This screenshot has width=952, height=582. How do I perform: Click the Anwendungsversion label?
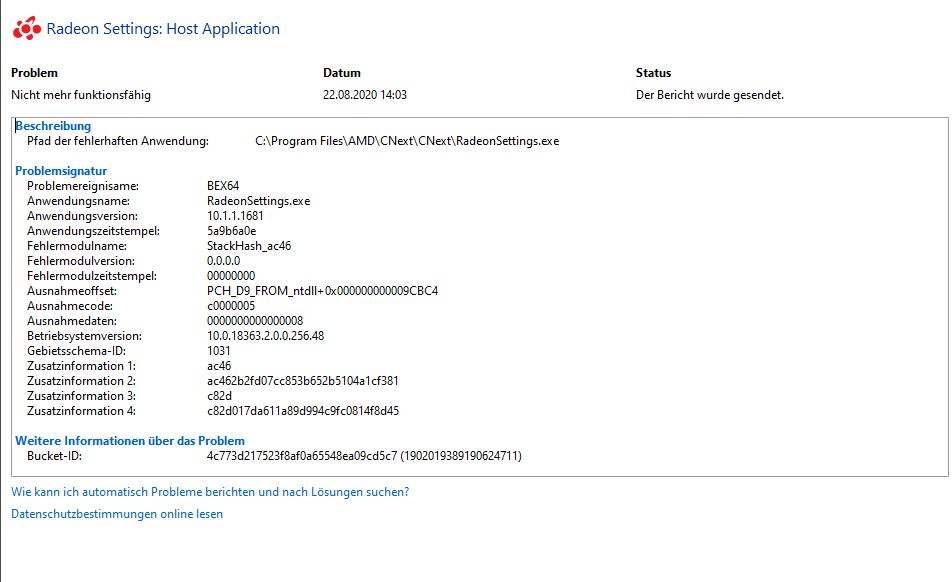coord(83,216)
